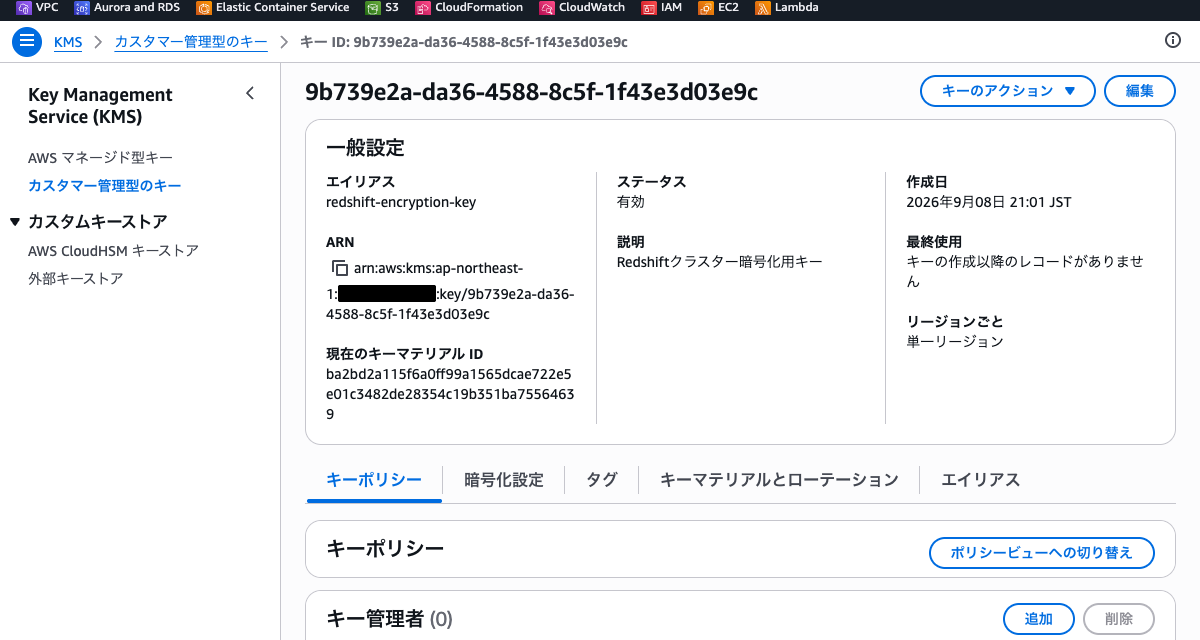
Task: Open 外部キーストア in sidebar
Action: [x=76, y=279]
